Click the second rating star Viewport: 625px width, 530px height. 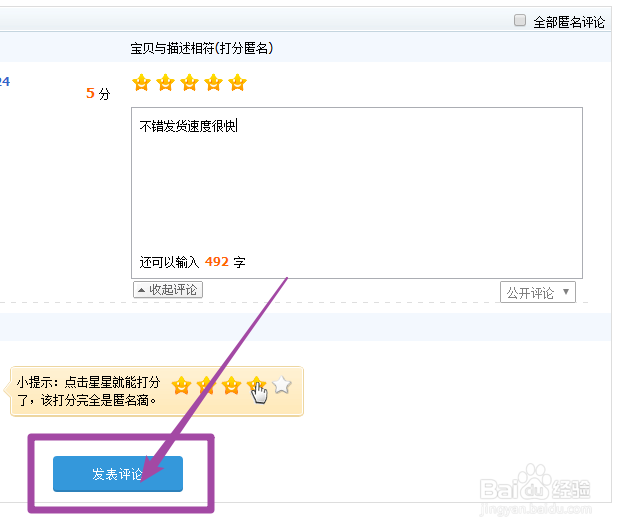tap(165, 83)
